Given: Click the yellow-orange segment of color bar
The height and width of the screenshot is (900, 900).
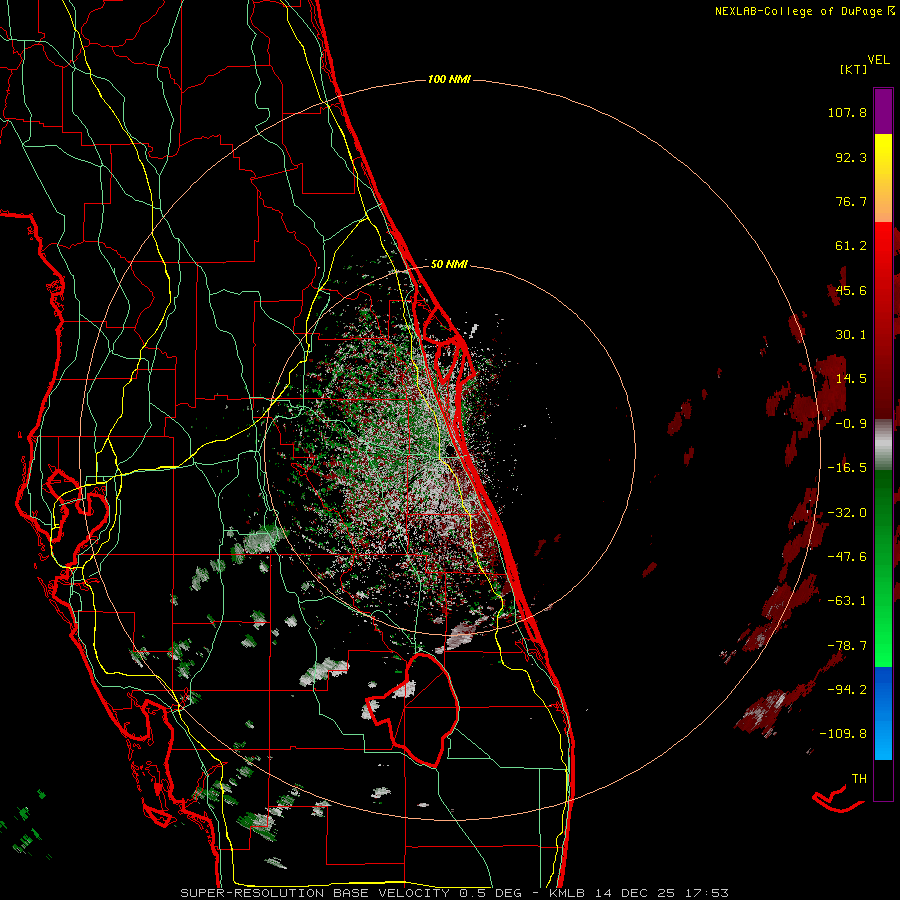Looking at the screenshot, I should click(x=883, y=178).
